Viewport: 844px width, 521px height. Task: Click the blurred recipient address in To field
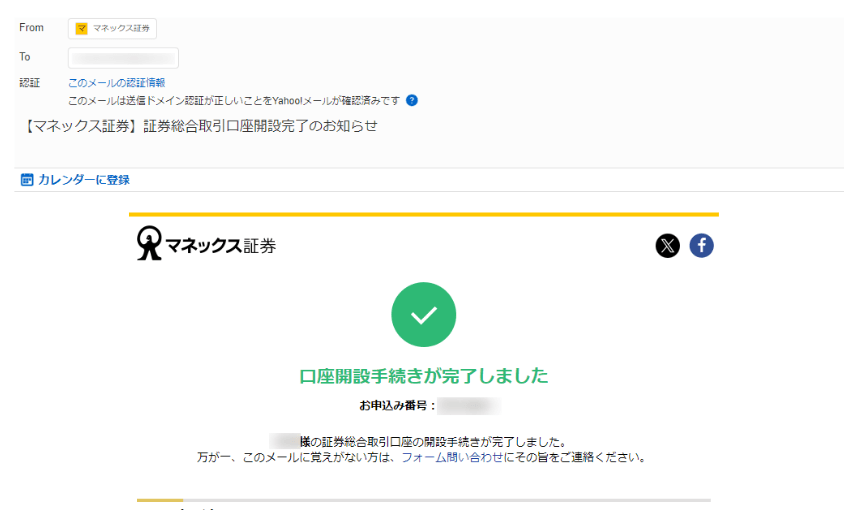123,58
